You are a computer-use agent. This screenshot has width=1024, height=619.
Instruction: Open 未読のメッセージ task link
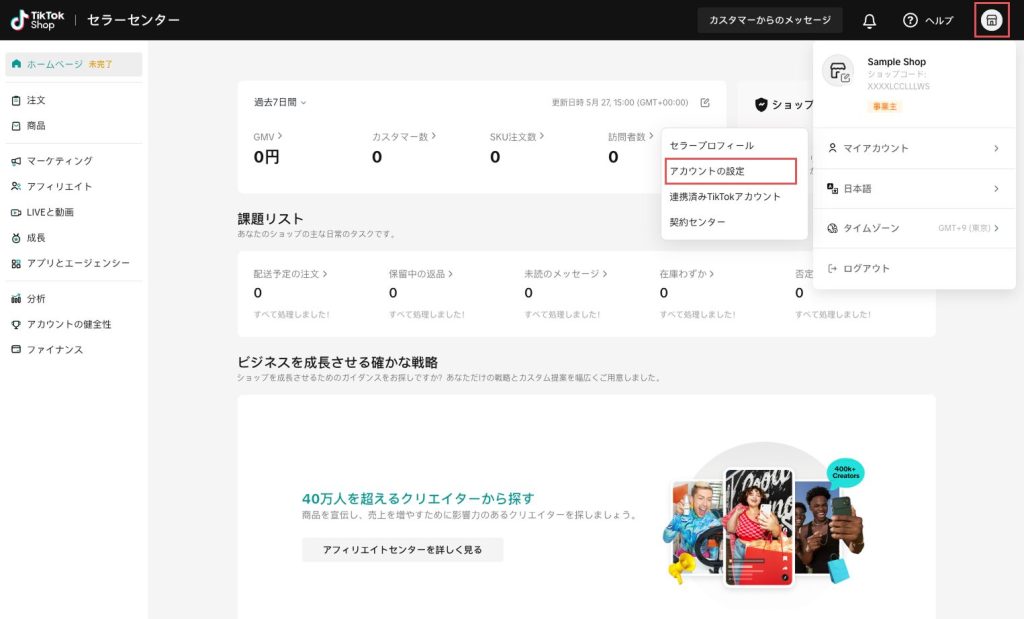tap(566, 274)
